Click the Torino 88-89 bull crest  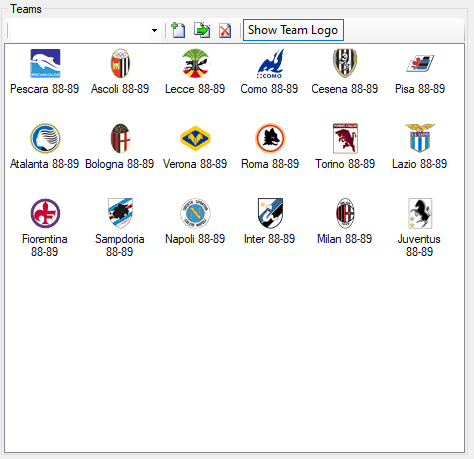coord(345,138)
